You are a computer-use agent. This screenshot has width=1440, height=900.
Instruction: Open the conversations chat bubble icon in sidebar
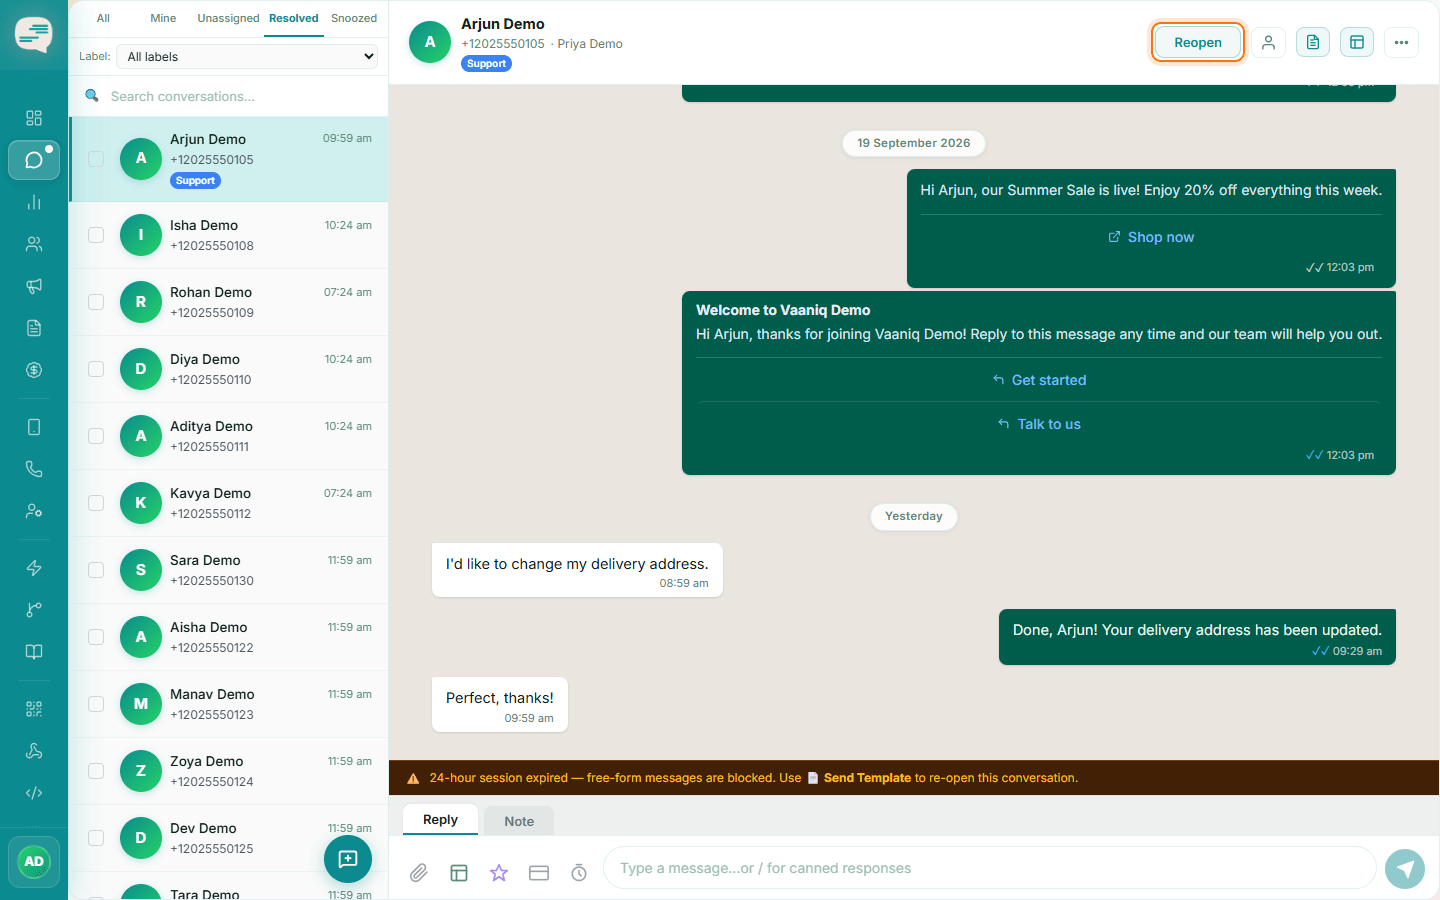click(x=34, y=160)
